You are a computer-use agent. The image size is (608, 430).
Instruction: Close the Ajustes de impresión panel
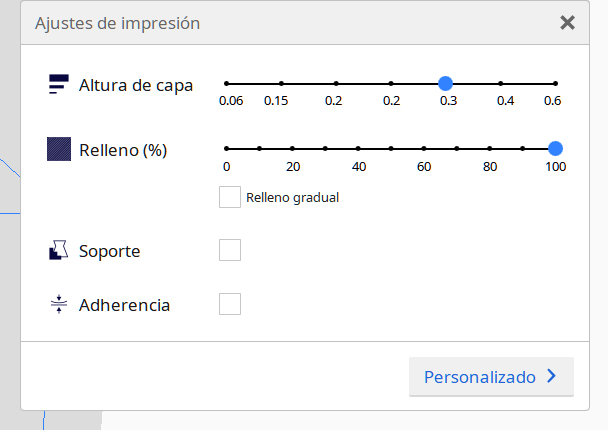[567, 22]
